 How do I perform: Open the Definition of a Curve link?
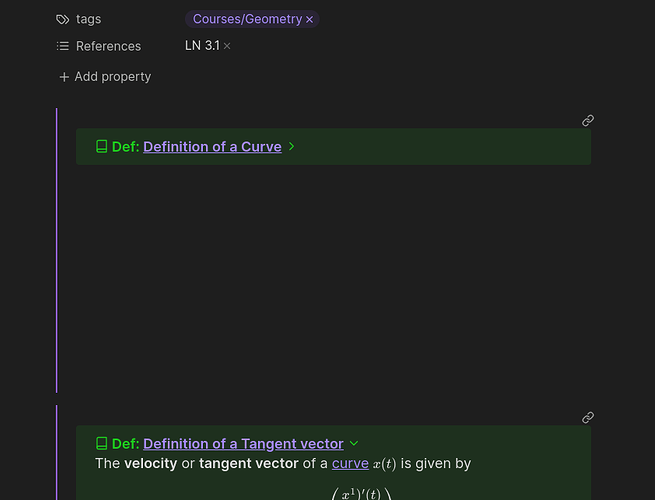[x=212, y=147]
